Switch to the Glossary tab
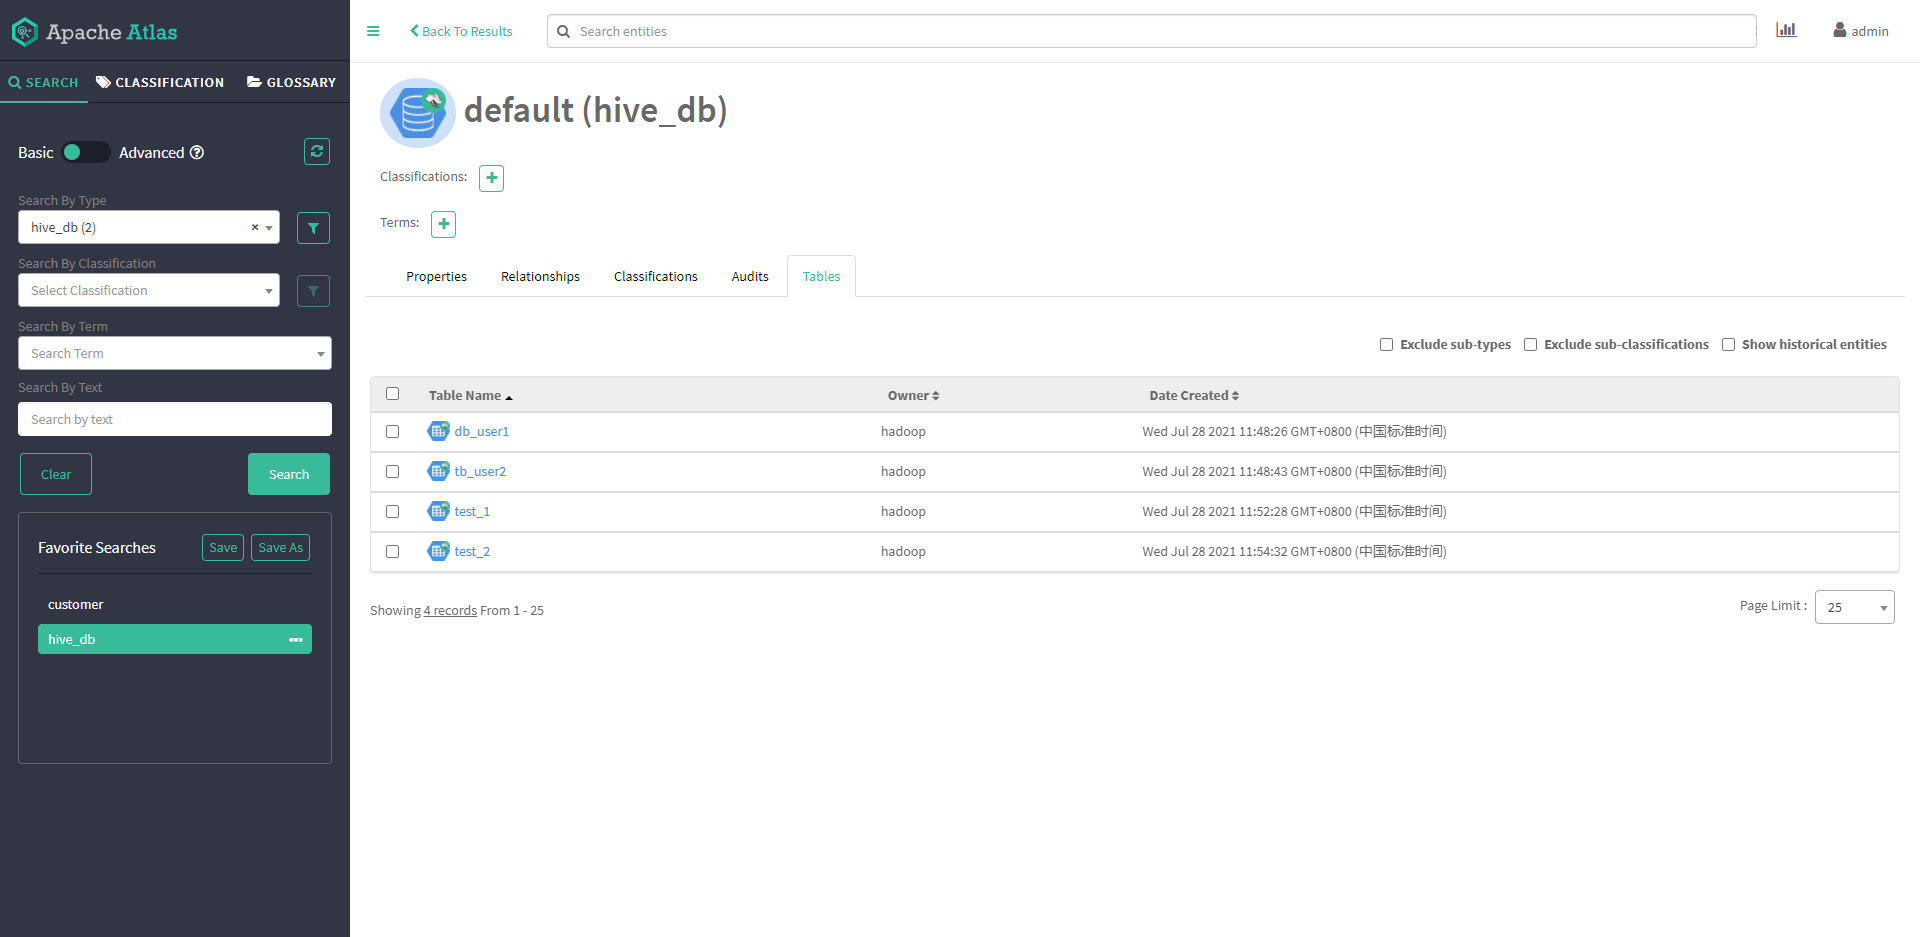This screenshot has width=1920, height=937. click(291, 82)
